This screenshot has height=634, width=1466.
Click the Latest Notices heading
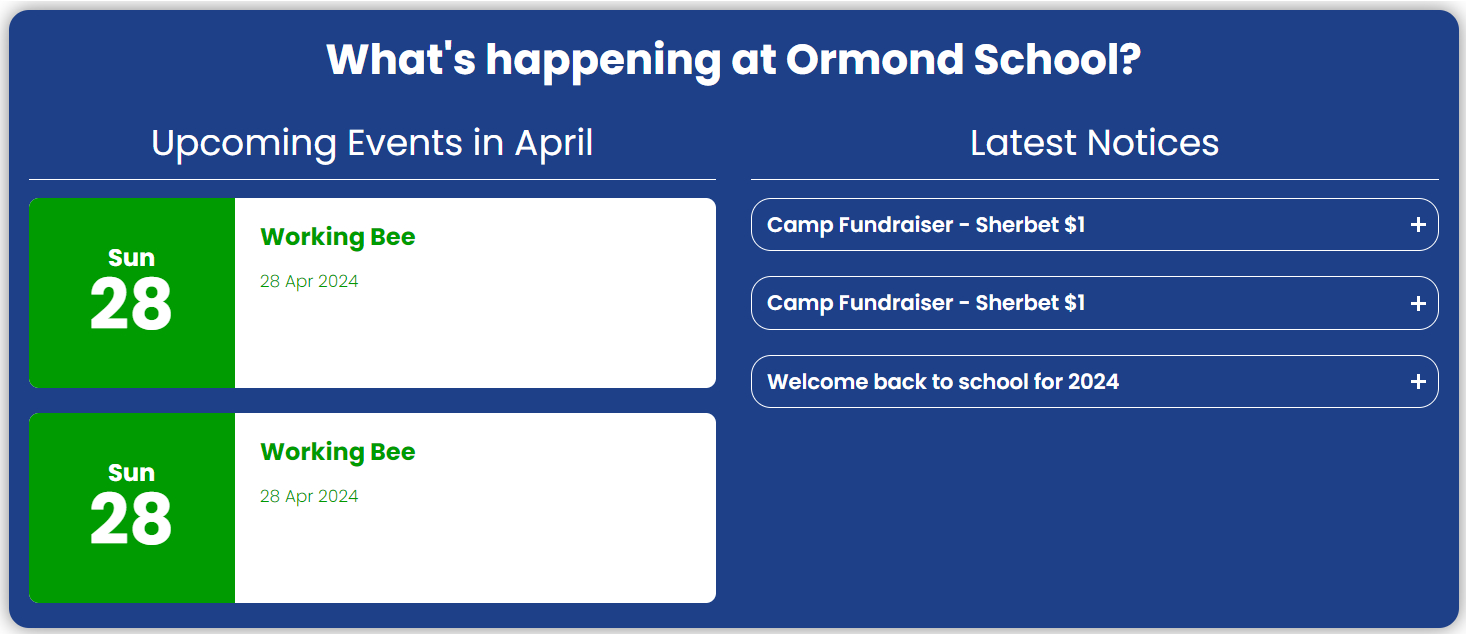[x=1094, y=143]
